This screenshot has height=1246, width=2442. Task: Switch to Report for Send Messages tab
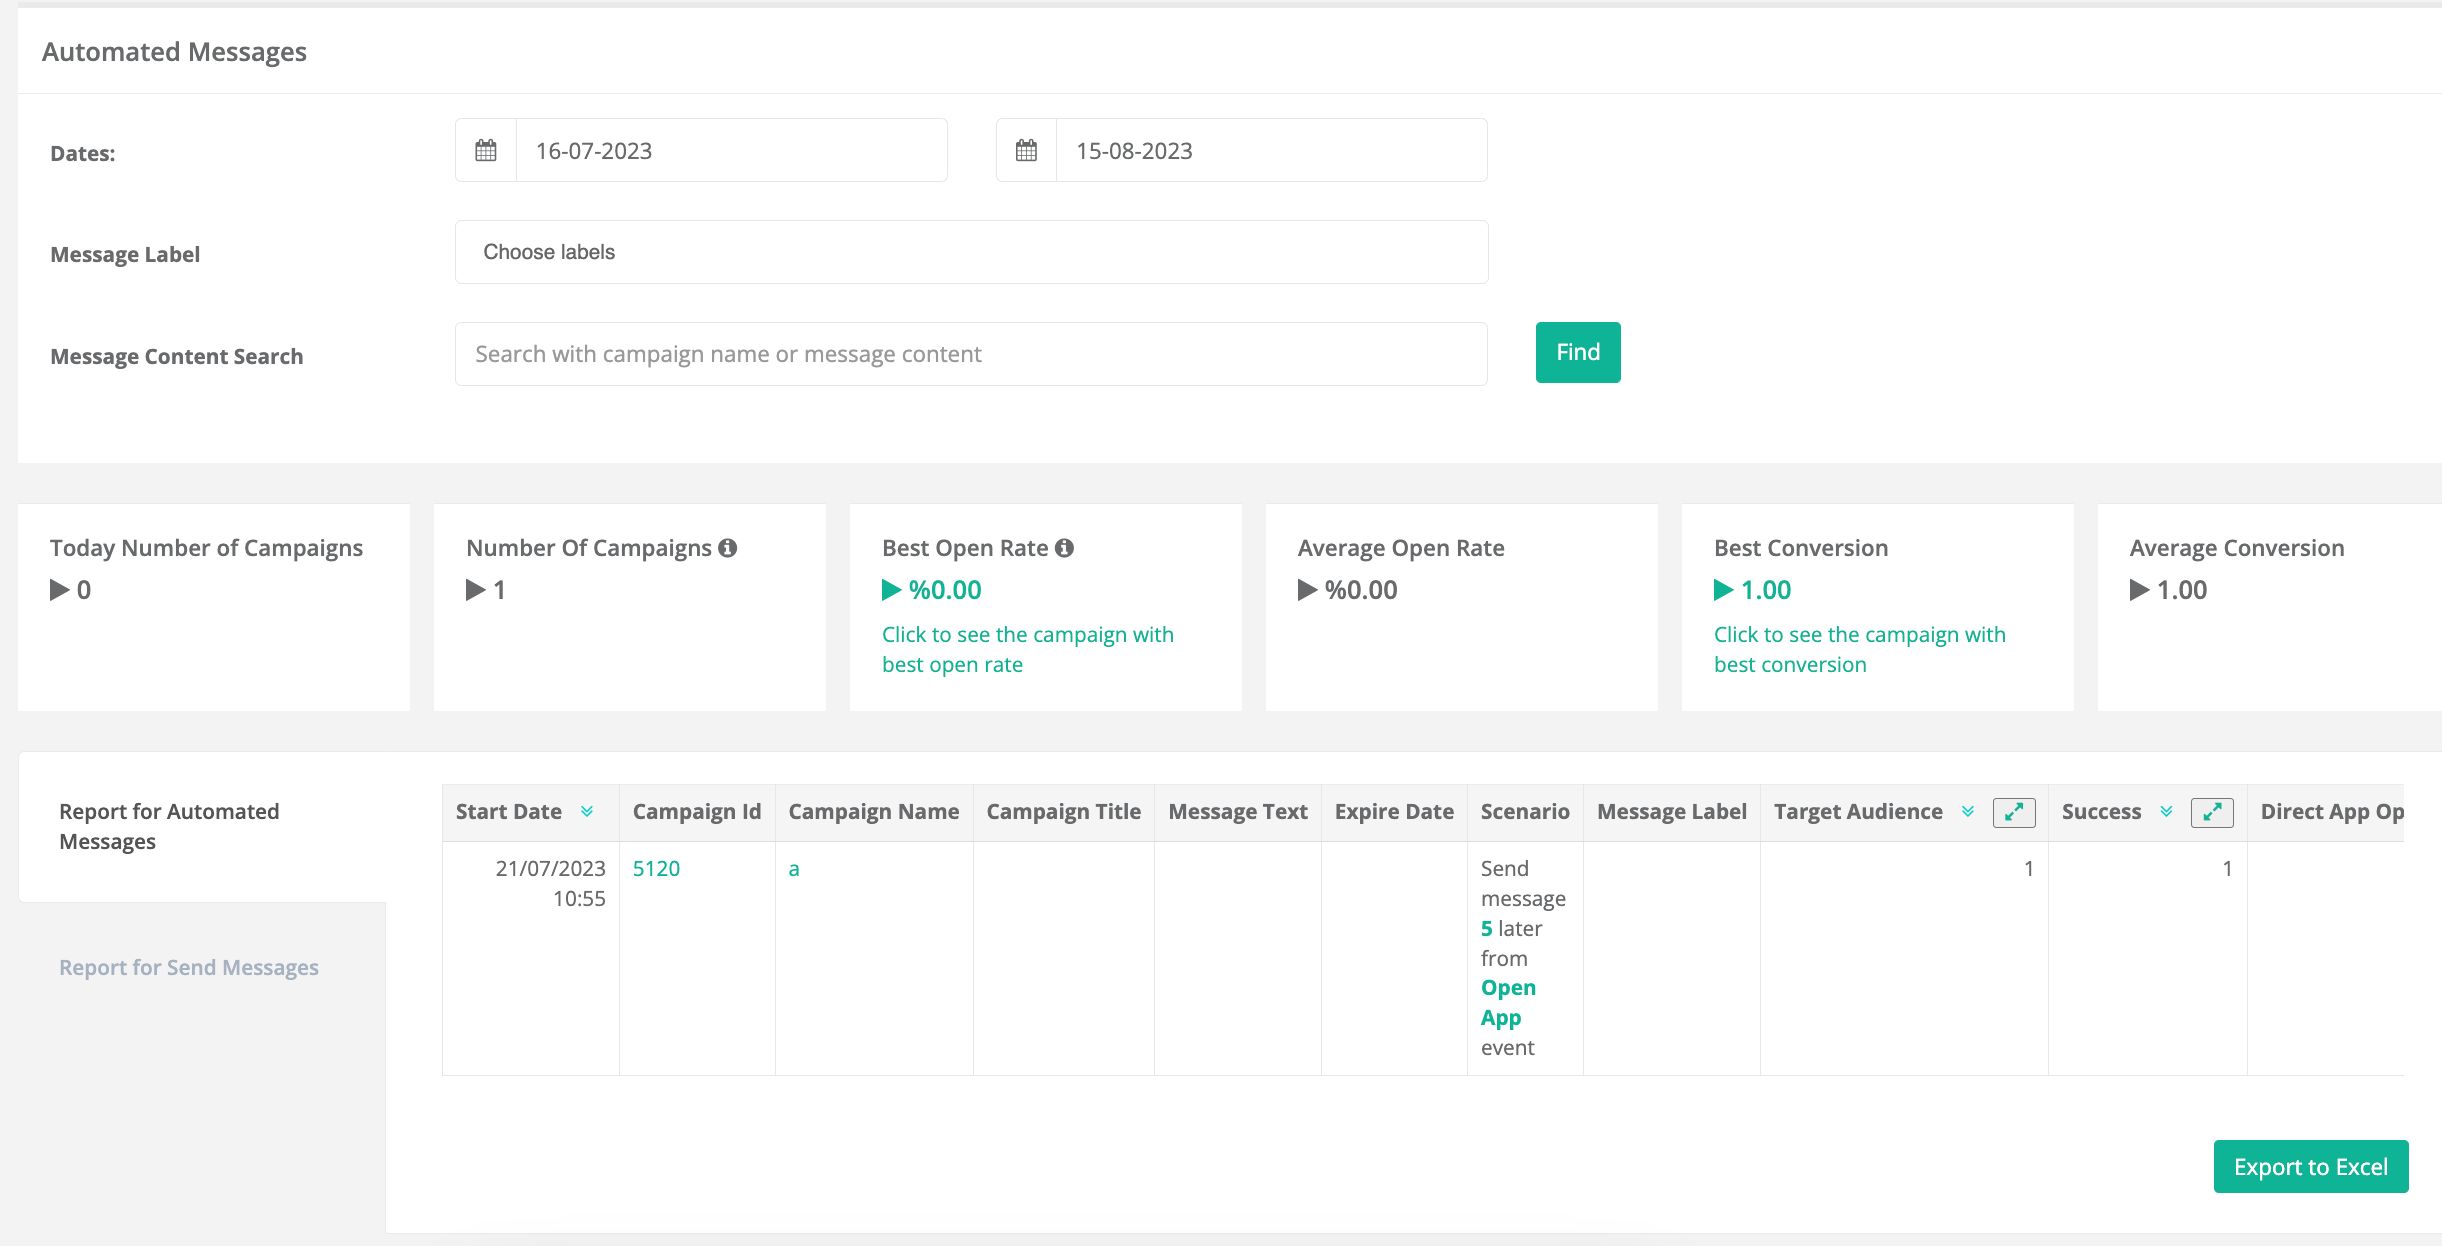pos(189,967)
